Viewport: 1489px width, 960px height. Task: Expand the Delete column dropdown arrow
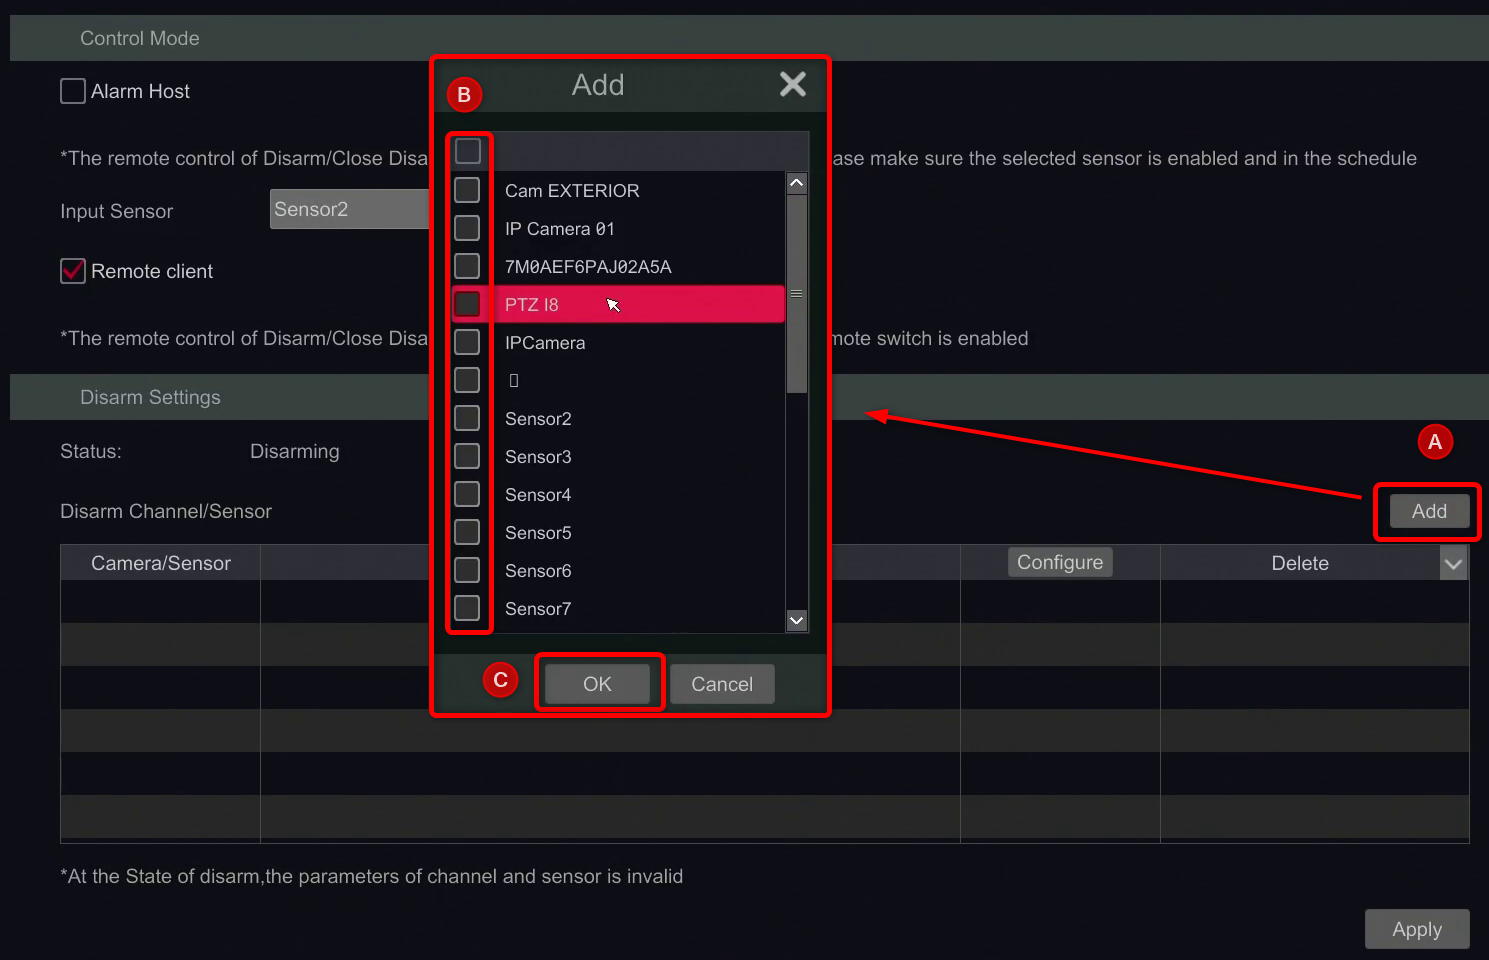[1453, 564]
